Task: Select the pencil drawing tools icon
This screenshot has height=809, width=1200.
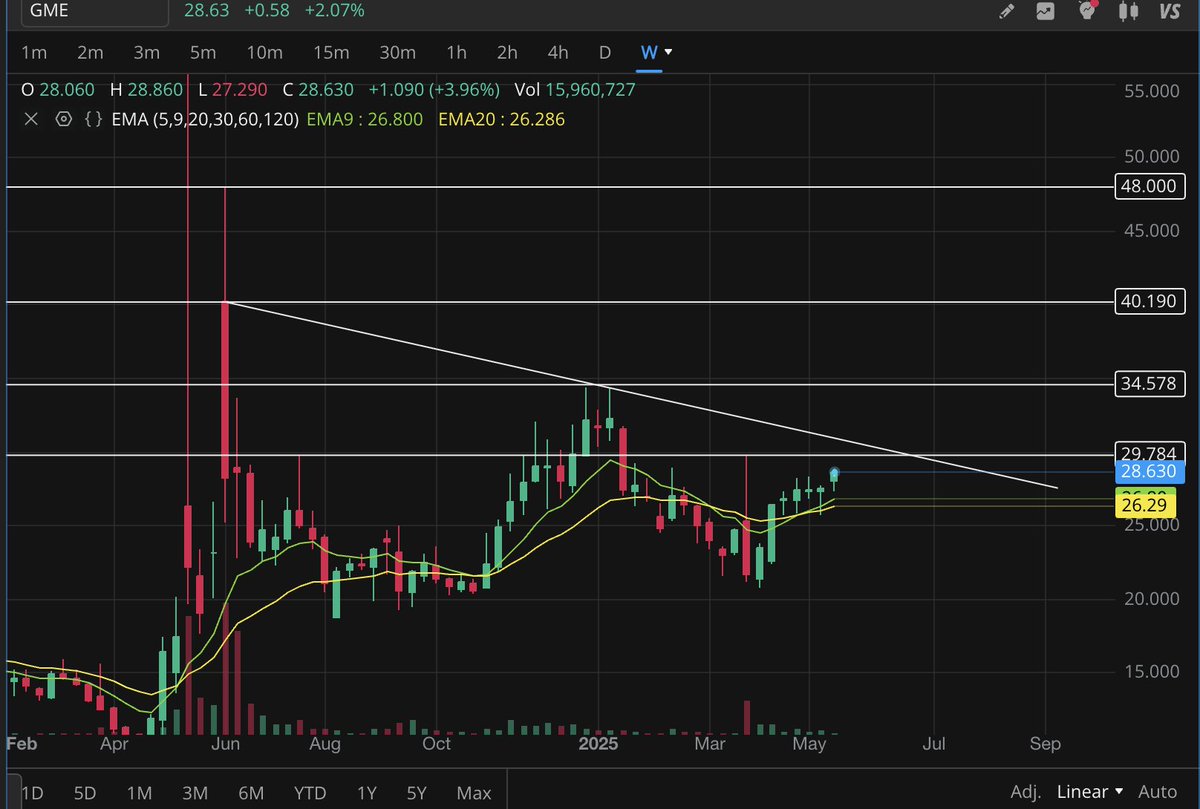Action: point(1007,10)
